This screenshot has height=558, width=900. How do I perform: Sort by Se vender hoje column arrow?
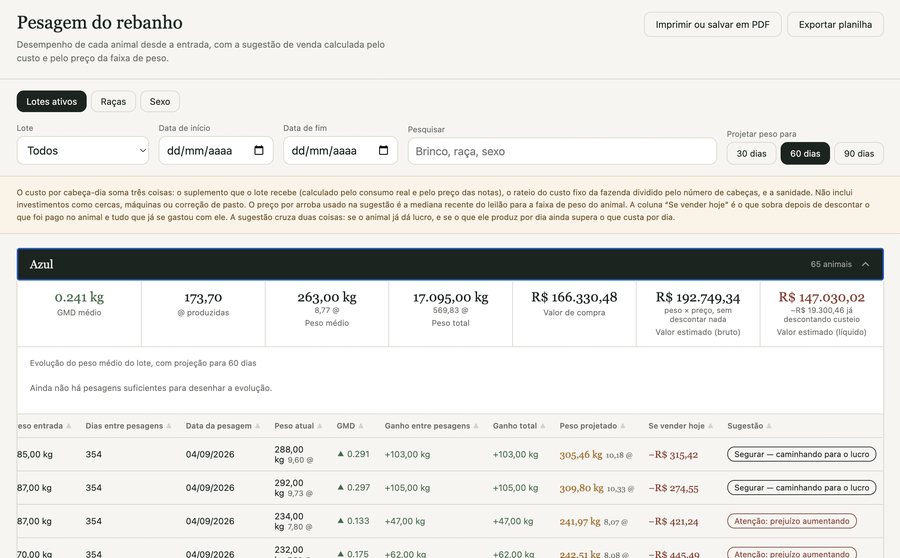point(711,426)
